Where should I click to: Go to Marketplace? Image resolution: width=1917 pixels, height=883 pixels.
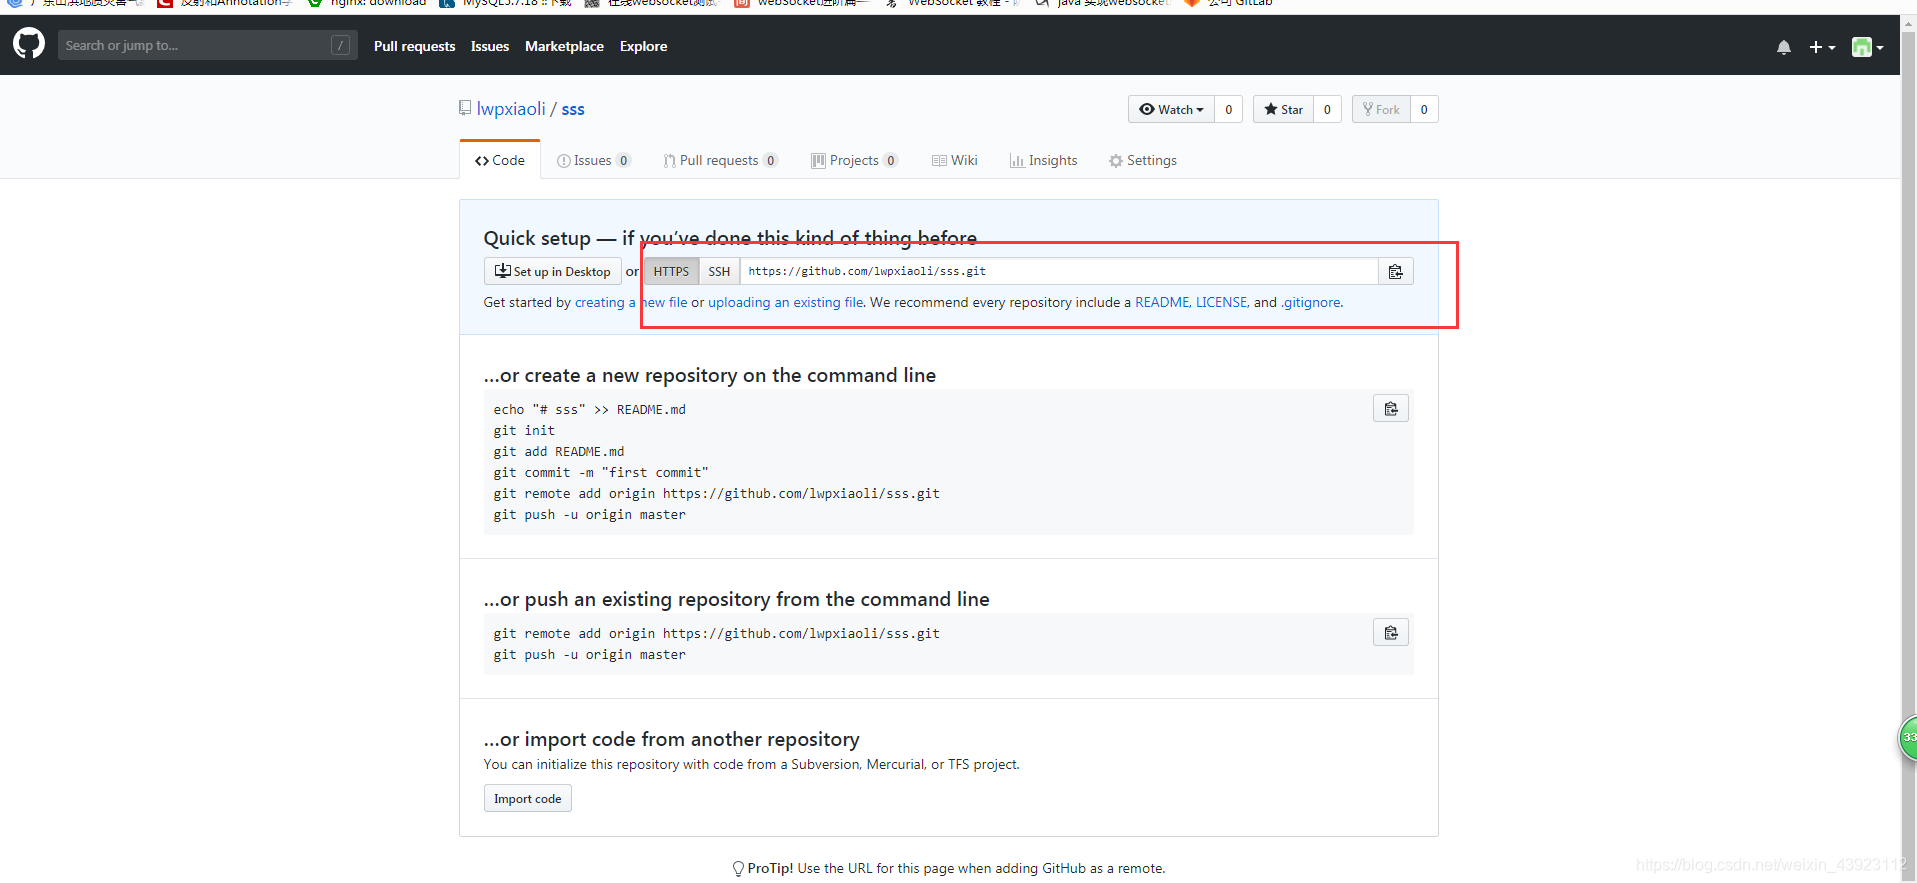click(x=564, y=46)
